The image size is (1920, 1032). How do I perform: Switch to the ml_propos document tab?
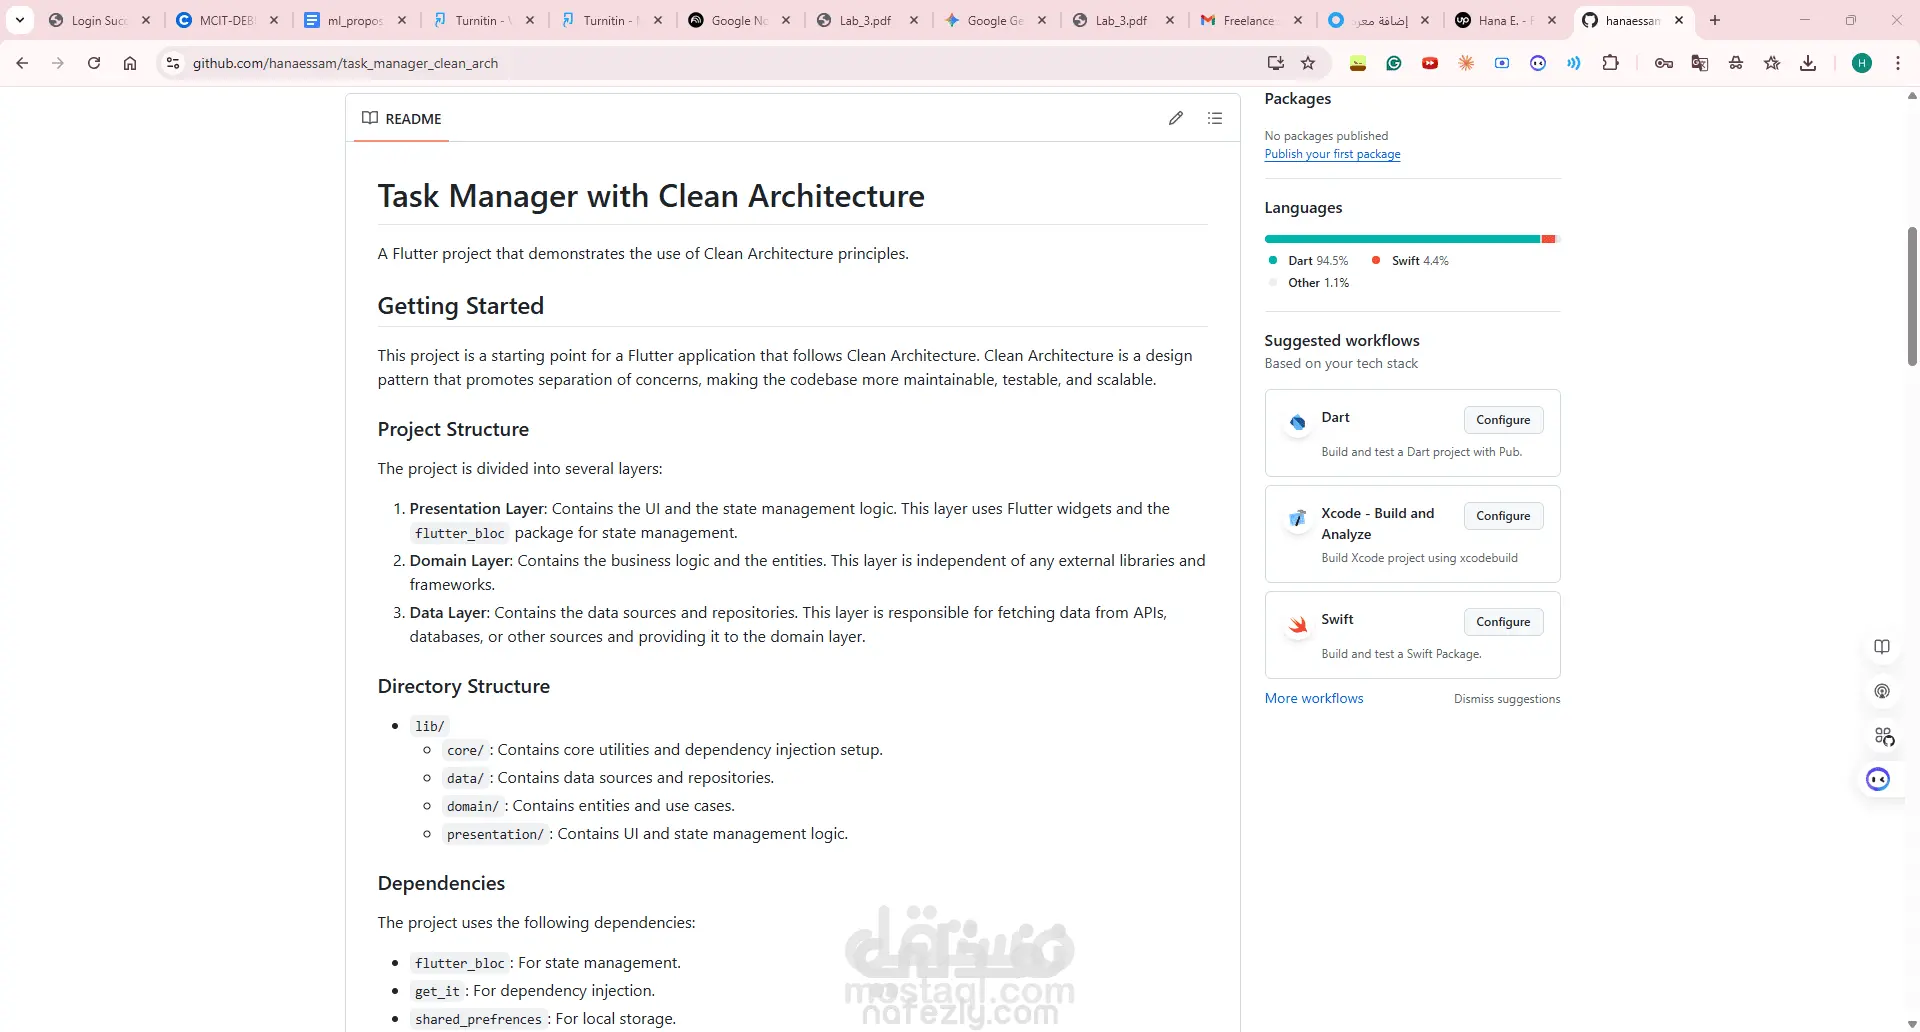356,20
